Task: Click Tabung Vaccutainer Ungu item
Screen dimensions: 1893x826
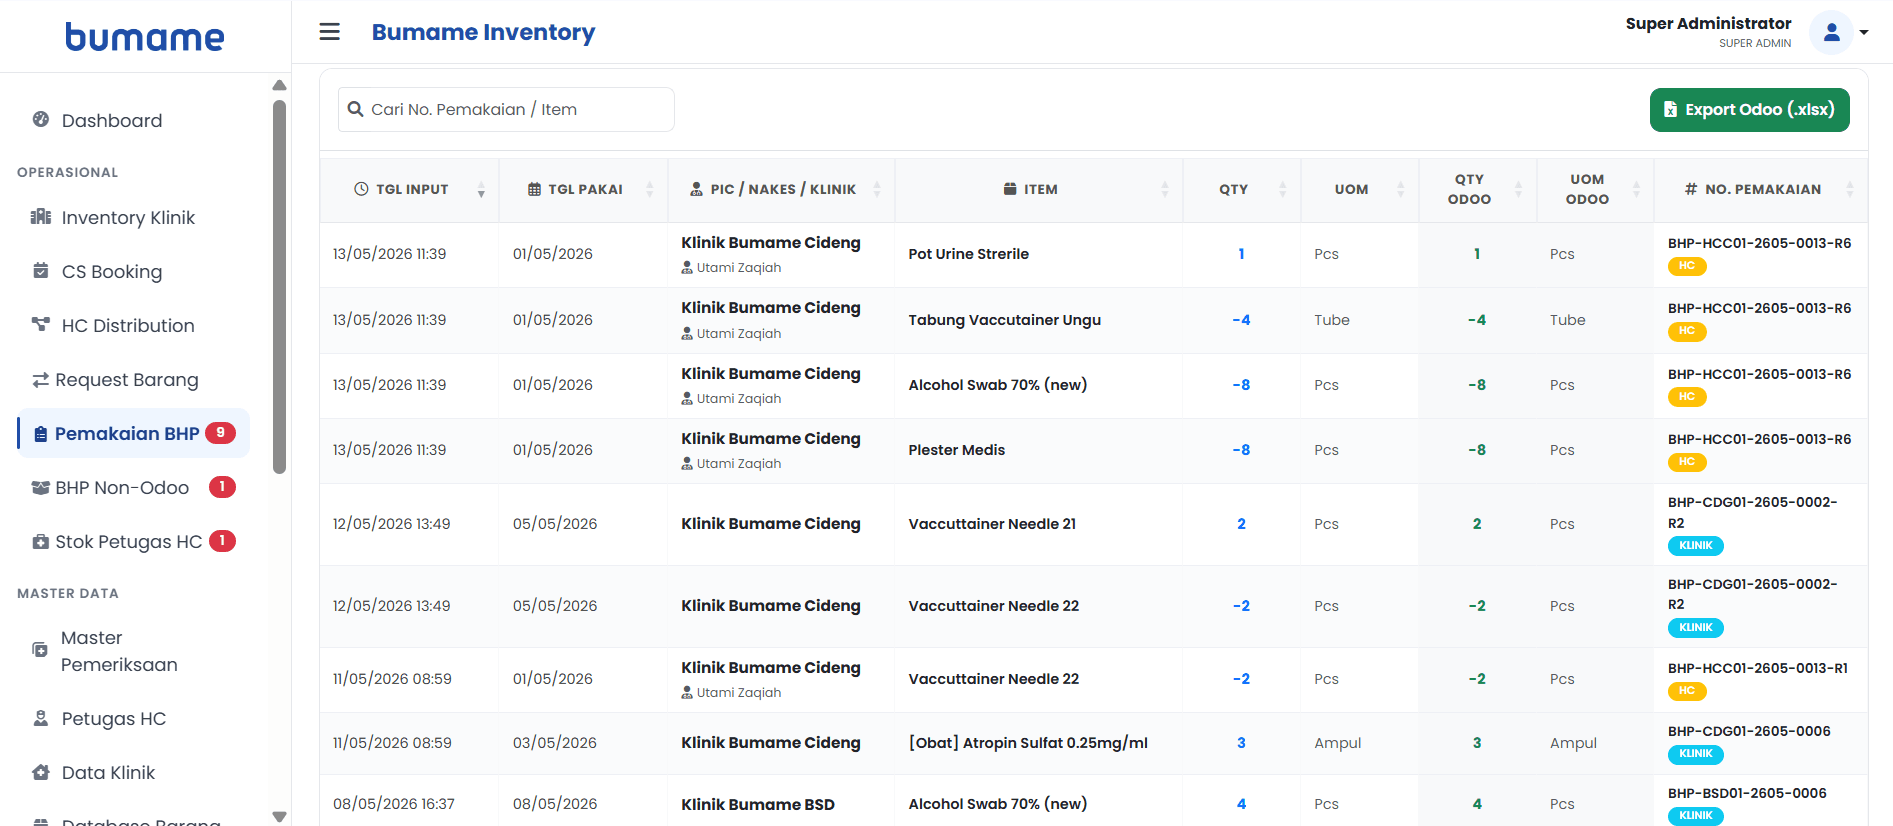Action: [x=1004, y=320]
